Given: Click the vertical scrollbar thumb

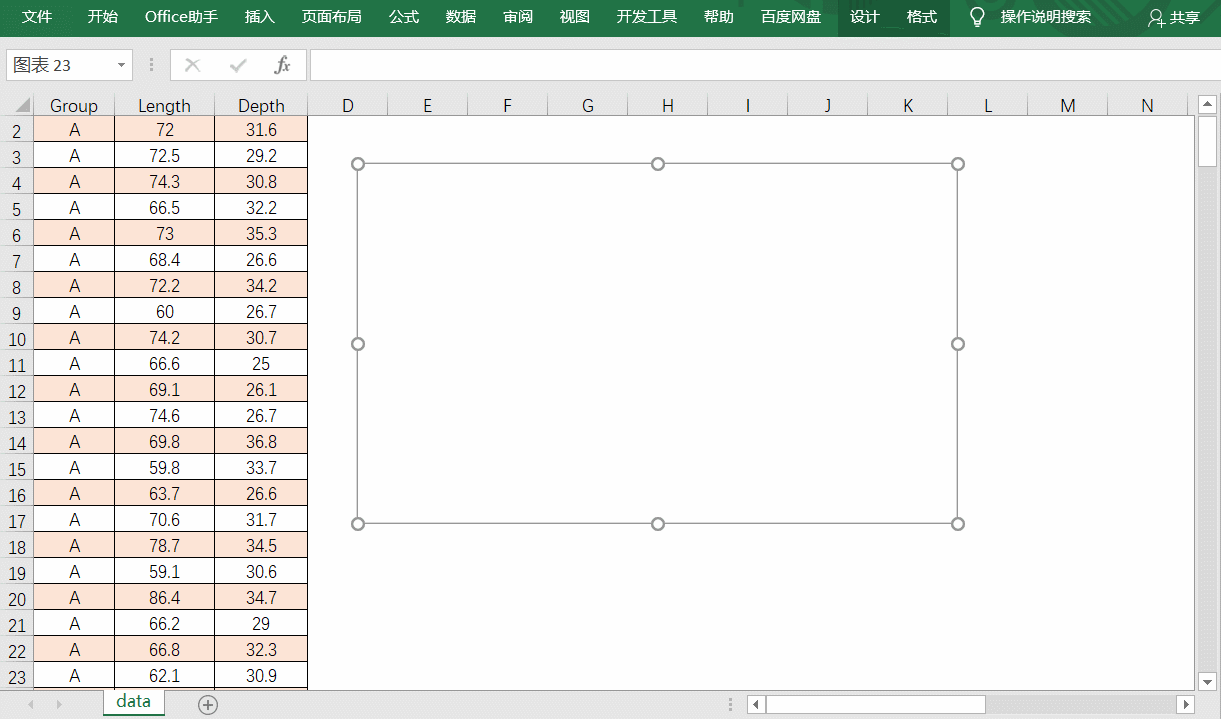Looking at the screenshot, I should pyautogui.click(x=1207, y=141).
